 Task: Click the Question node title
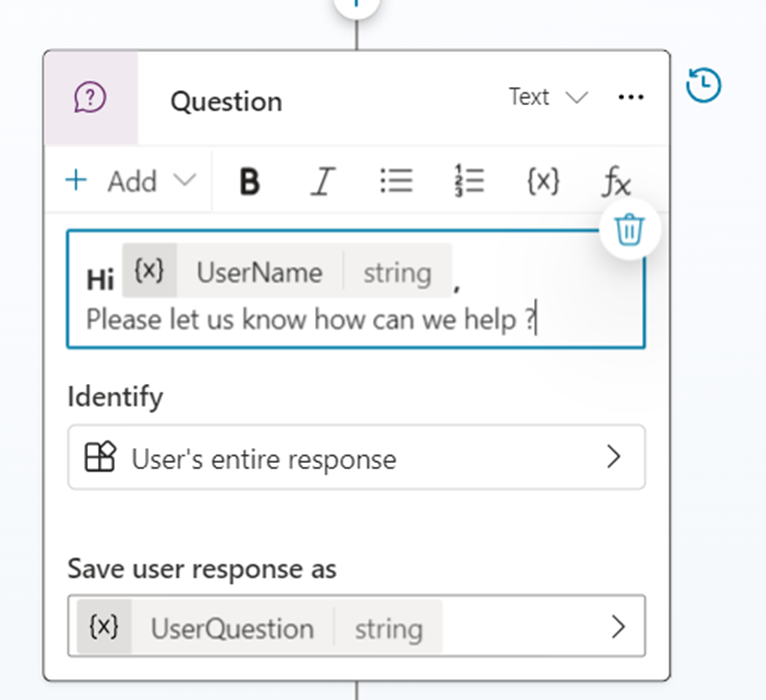click(x=226, y=102)
